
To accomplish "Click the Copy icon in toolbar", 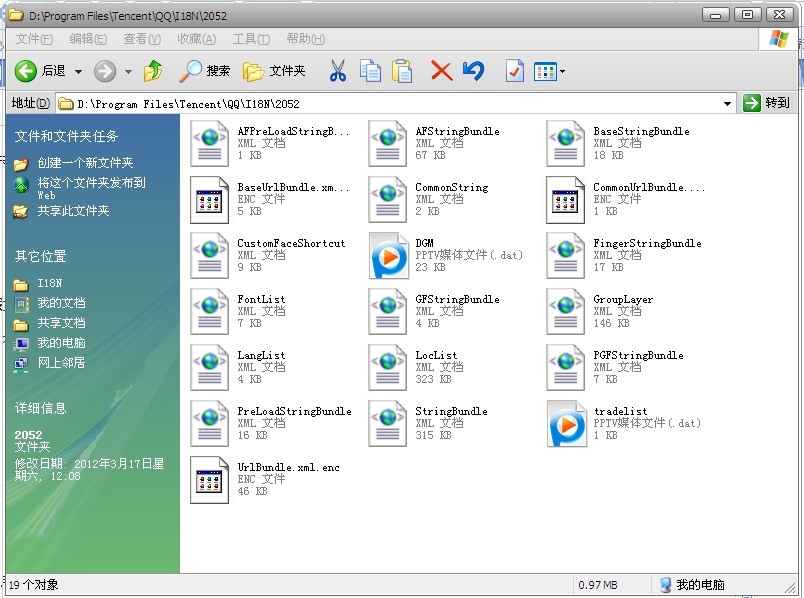I will 370,71.
